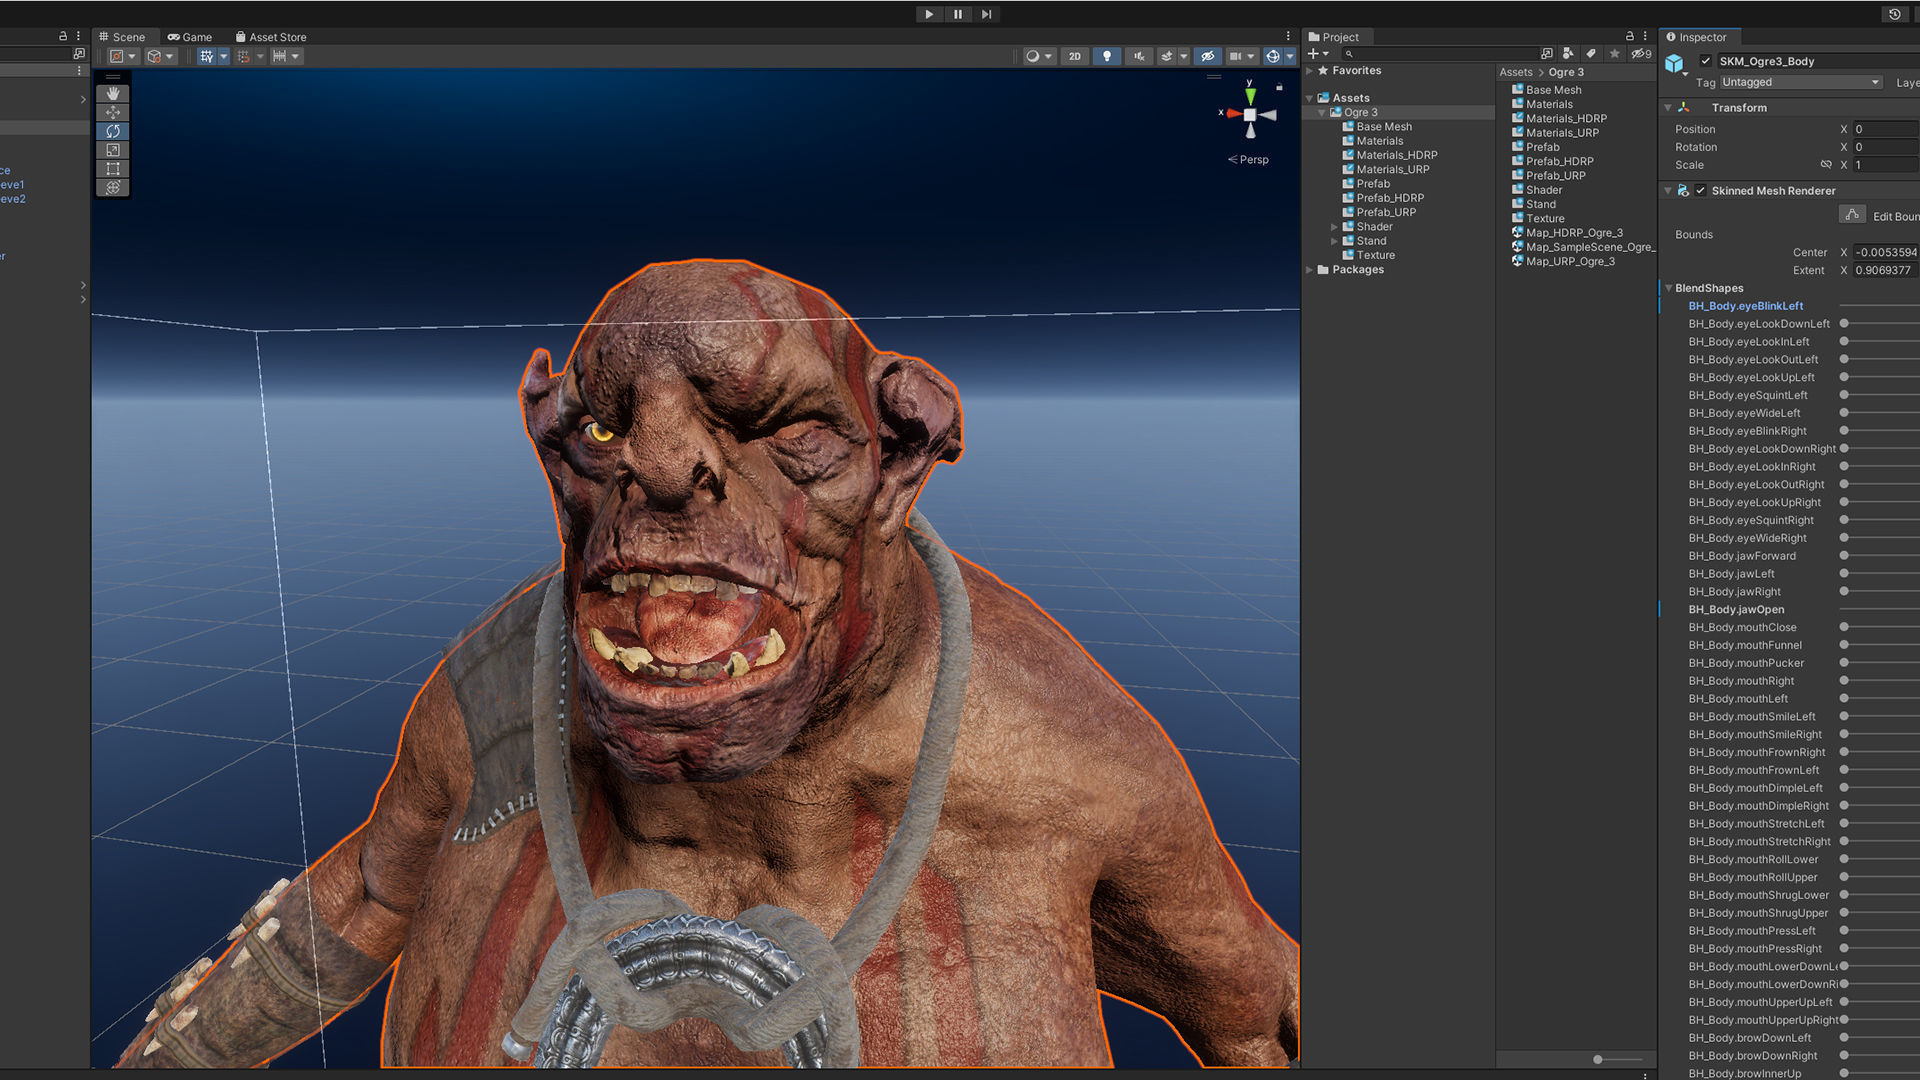
Task: Click the Edit Bounds button
Action: pos(1852,215)
